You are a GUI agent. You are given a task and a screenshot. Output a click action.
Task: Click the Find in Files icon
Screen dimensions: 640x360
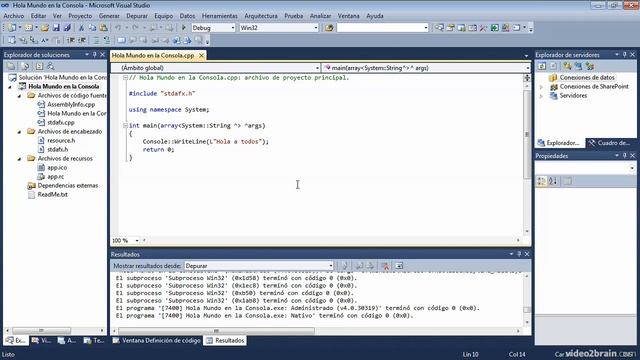click(x=329, y=28)
